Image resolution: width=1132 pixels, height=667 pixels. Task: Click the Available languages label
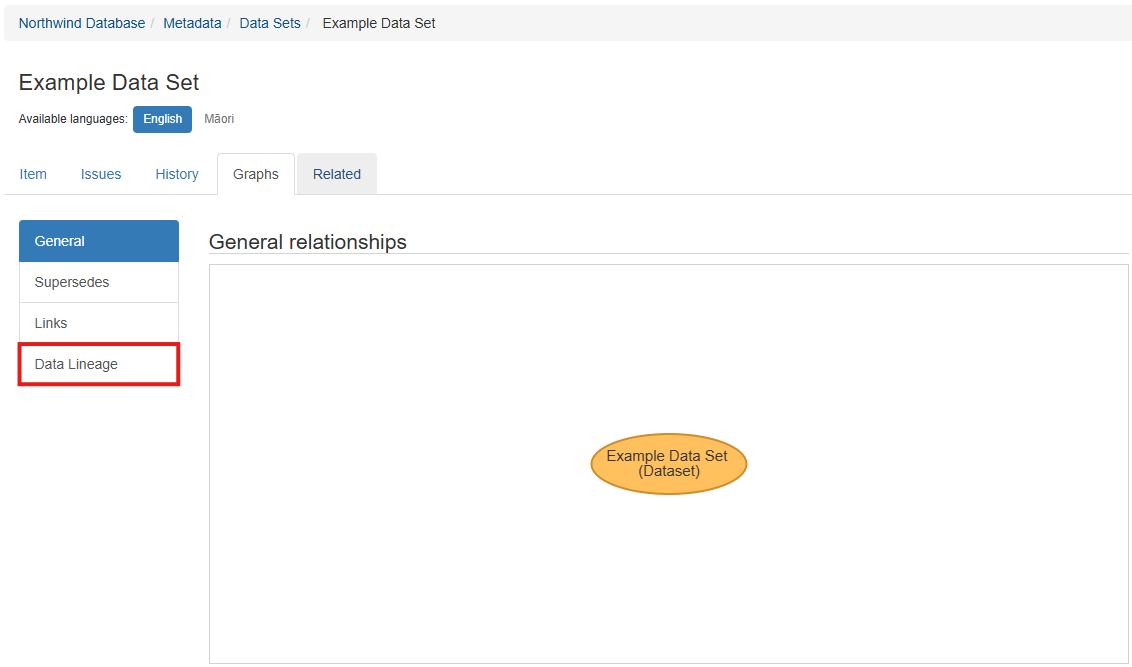[x=73, y=119]
